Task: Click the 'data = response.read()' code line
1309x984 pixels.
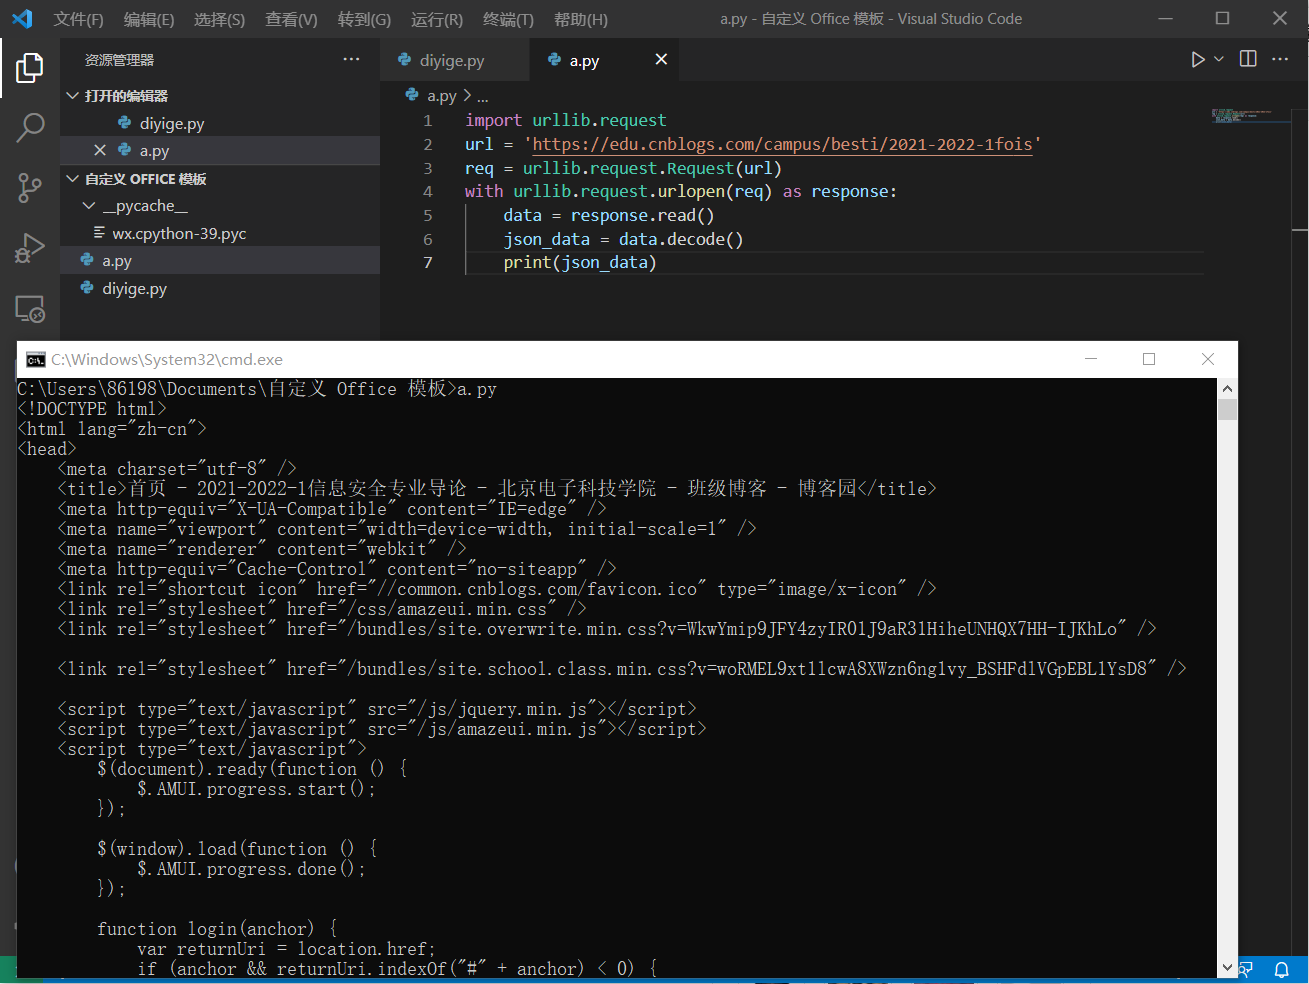Action: click(609, 215)
